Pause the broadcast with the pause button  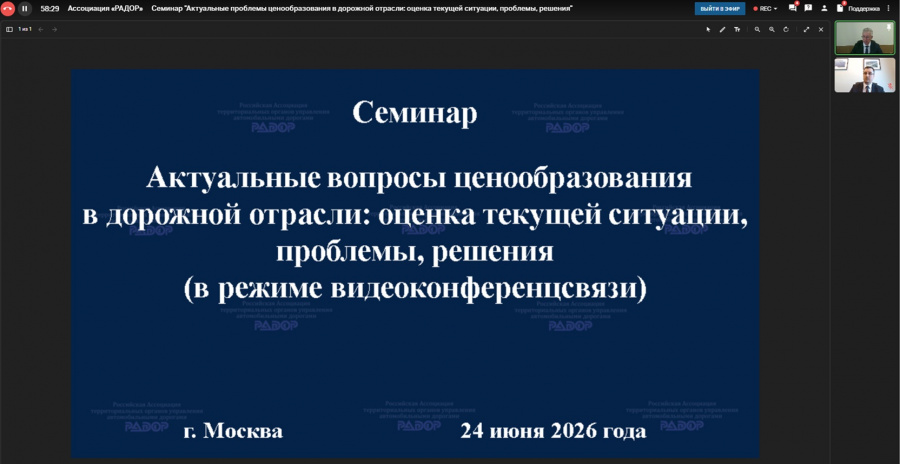pos(25,9)
